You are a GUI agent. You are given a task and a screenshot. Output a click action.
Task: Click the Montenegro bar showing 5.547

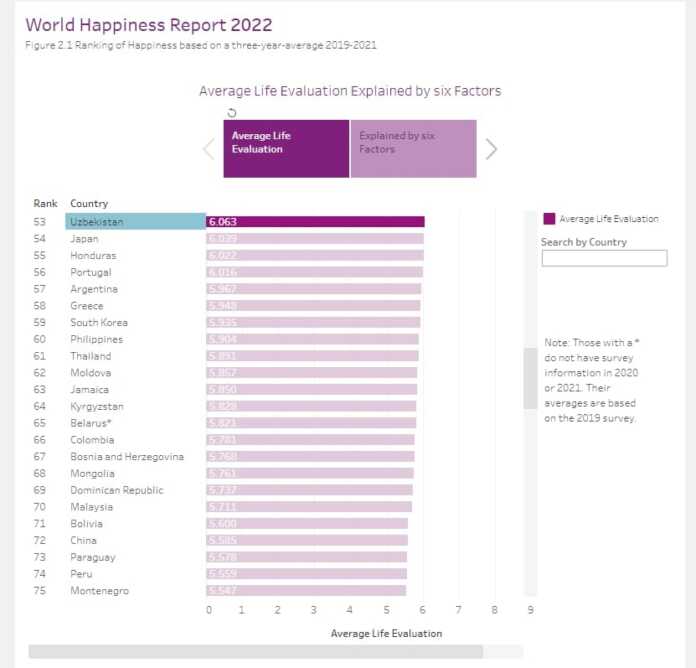[x=306, y=591]
